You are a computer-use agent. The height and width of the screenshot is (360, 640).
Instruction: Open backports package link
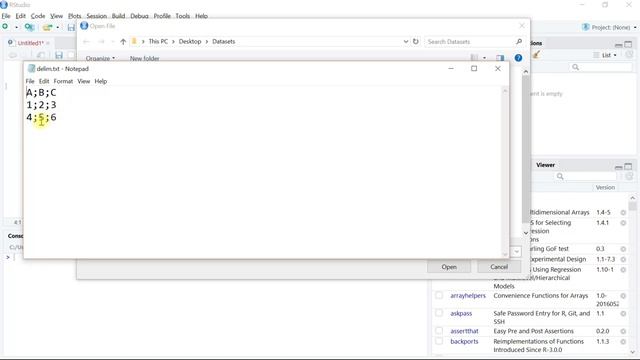tap(464, 341)
